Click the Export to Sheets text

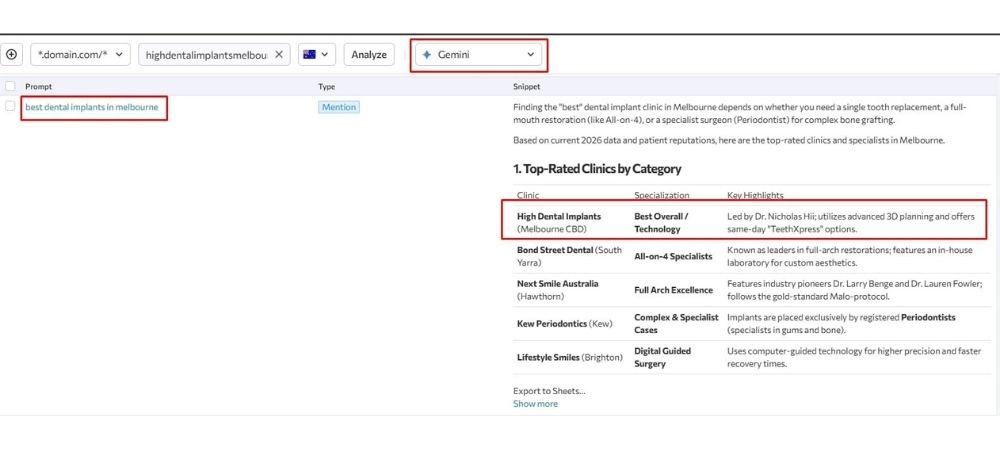tap(549, 391)
